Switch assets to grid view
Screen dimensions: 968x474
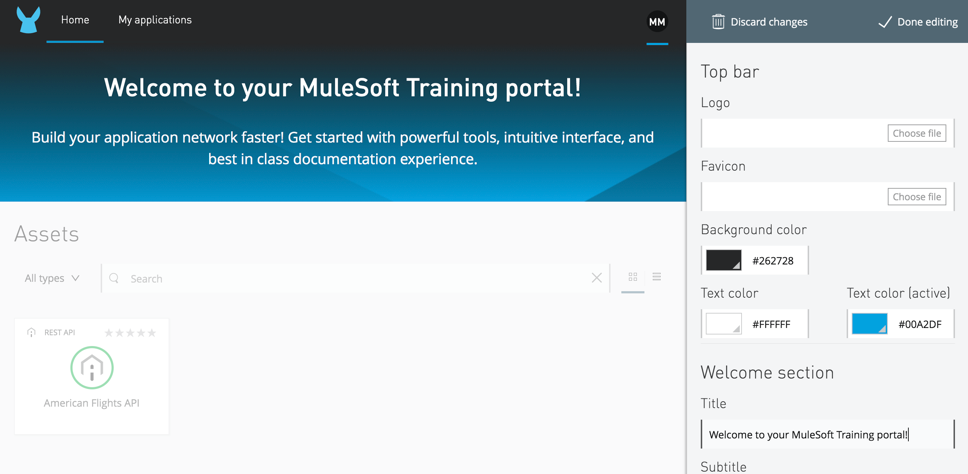pos(633,277)
